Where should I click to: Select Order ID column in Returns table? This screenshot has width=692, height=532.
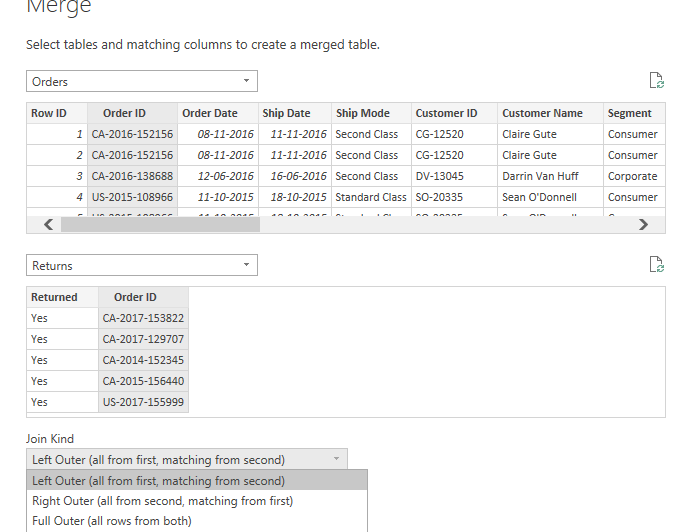coord(143,297)
